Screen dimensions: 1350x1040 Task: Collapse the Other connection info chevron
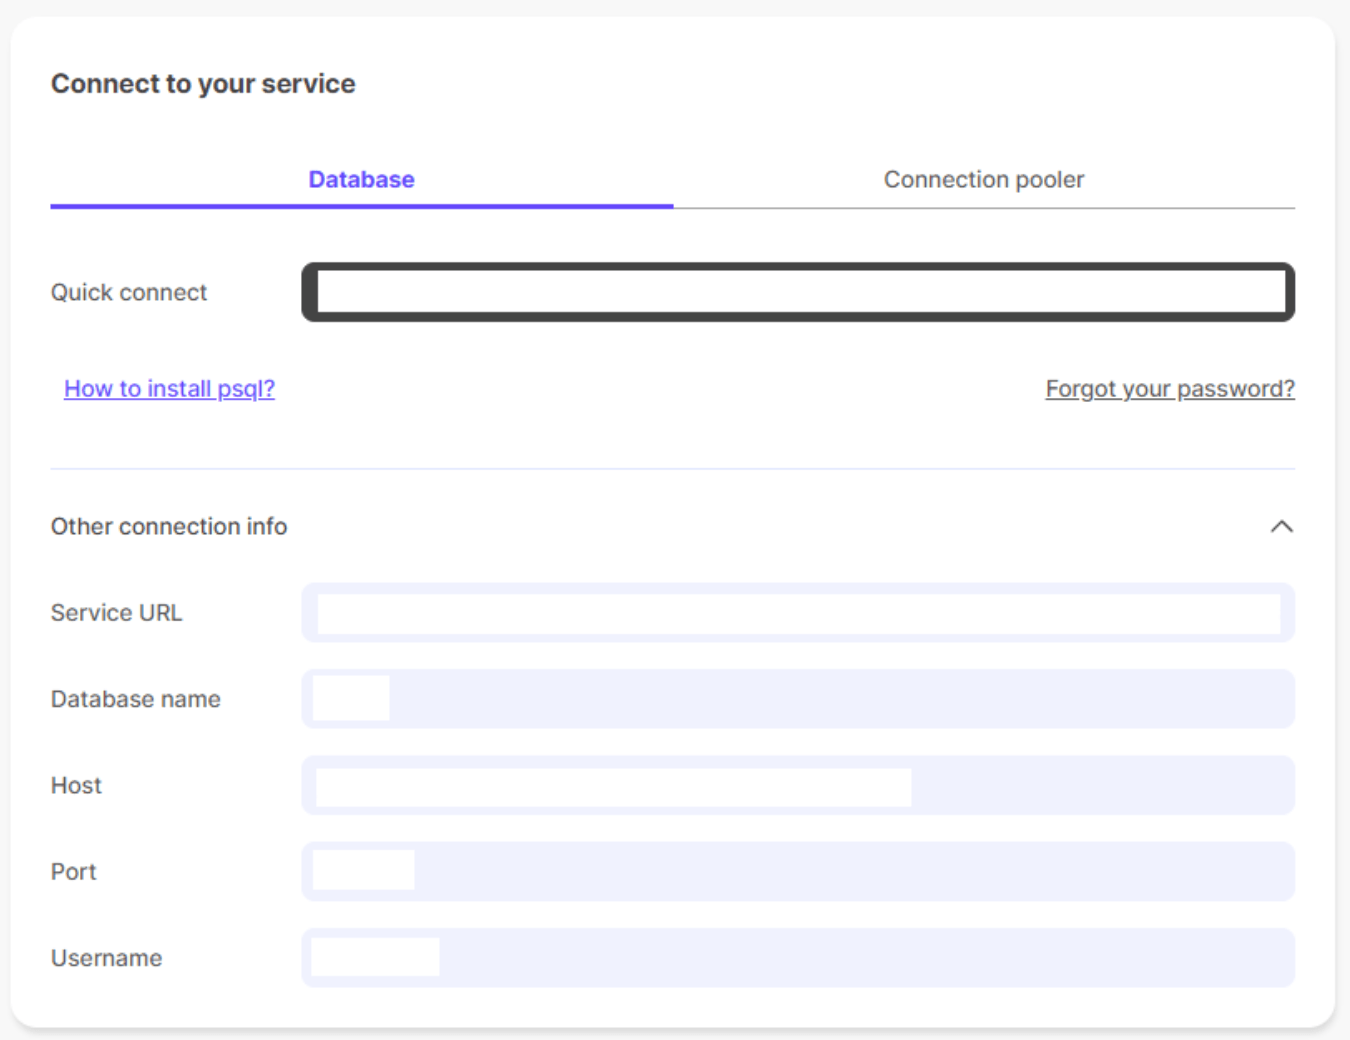1281,526
